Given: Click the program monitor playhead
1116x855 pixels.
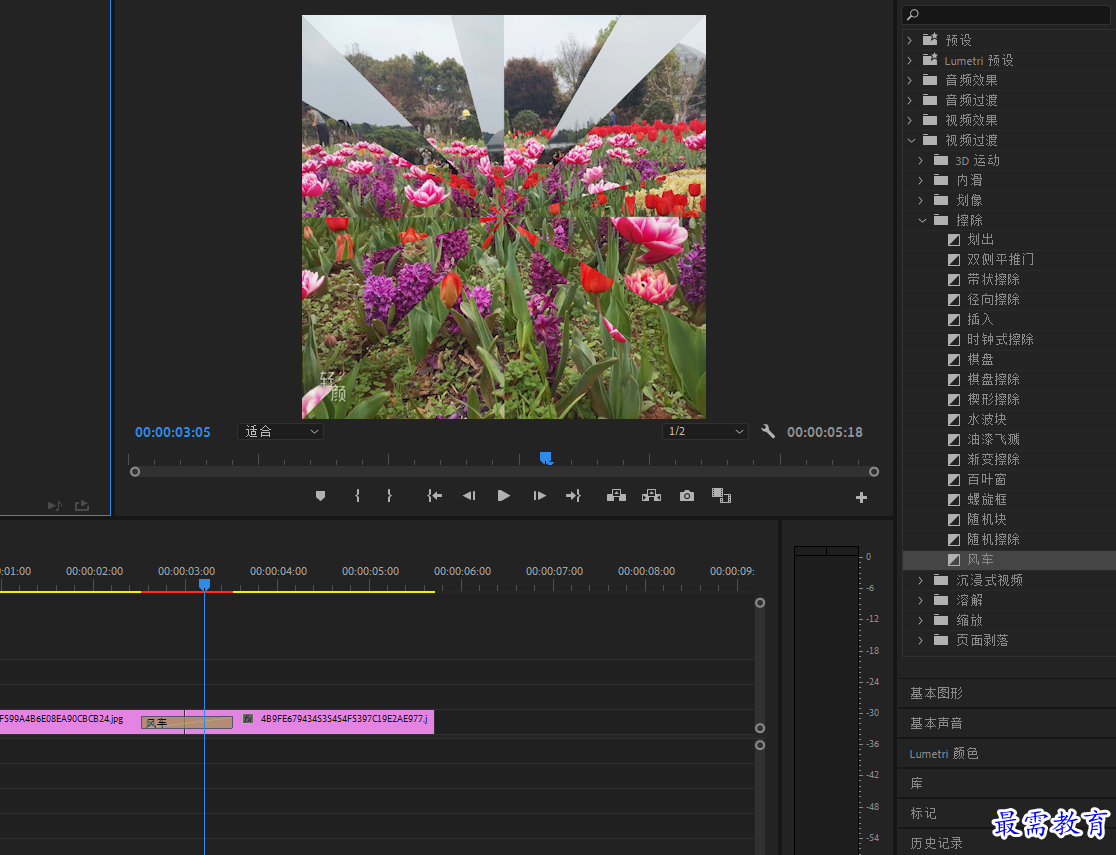Looking at the screenshot, I should click(545, 458).
